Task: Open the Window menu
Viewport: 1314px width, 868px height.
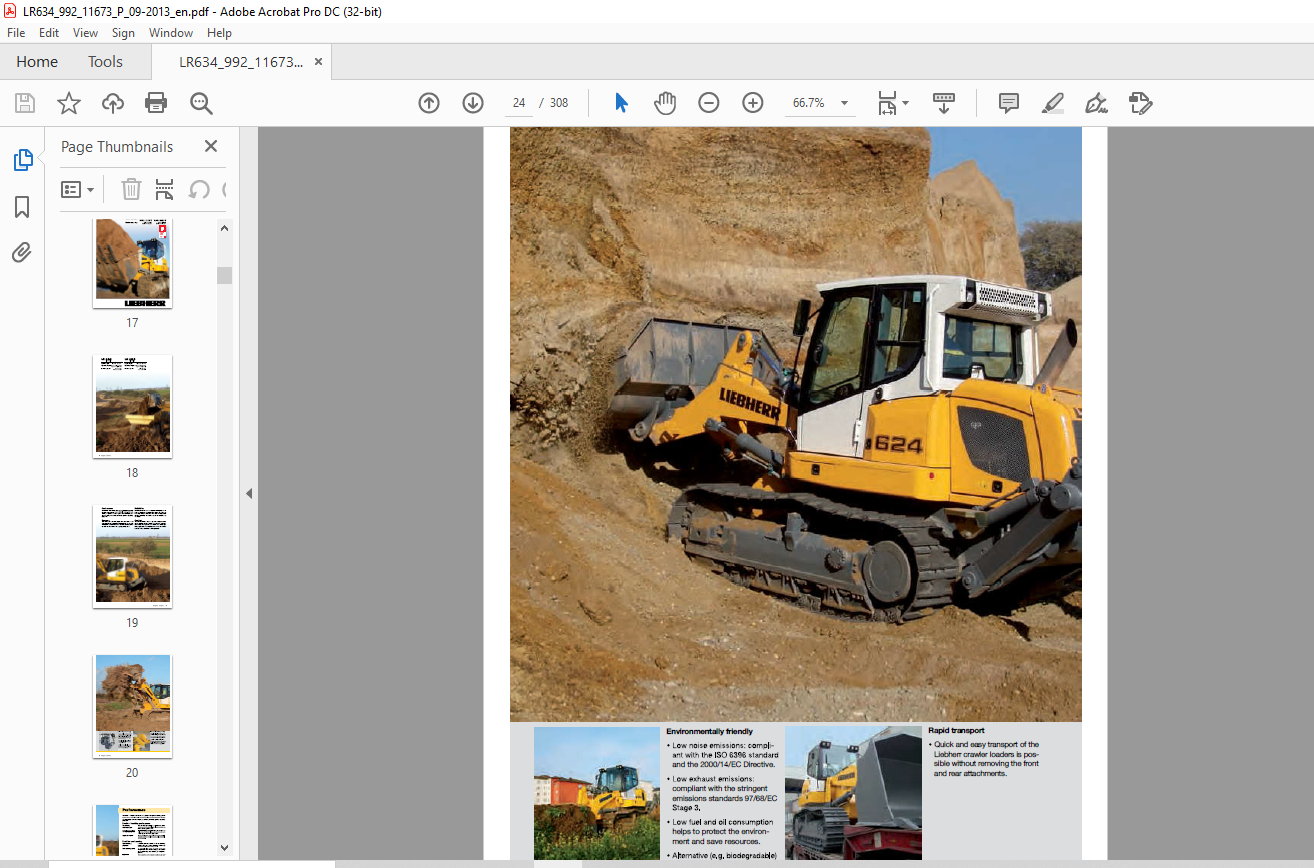Action: (x=171, y=33)
